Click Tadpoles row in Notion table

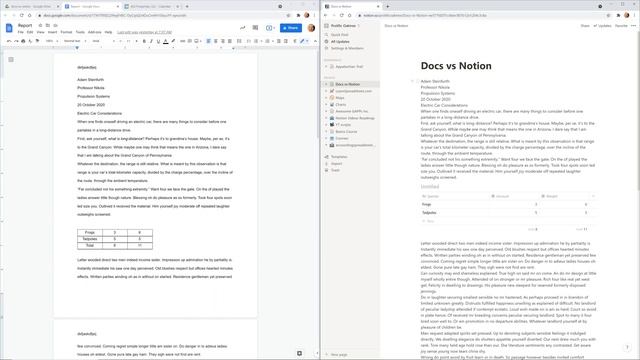tap(508, 212)
